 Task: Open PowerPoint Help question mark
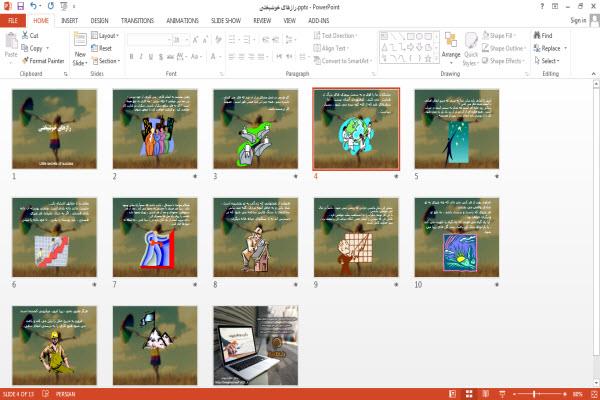click(x=542, y=7)
